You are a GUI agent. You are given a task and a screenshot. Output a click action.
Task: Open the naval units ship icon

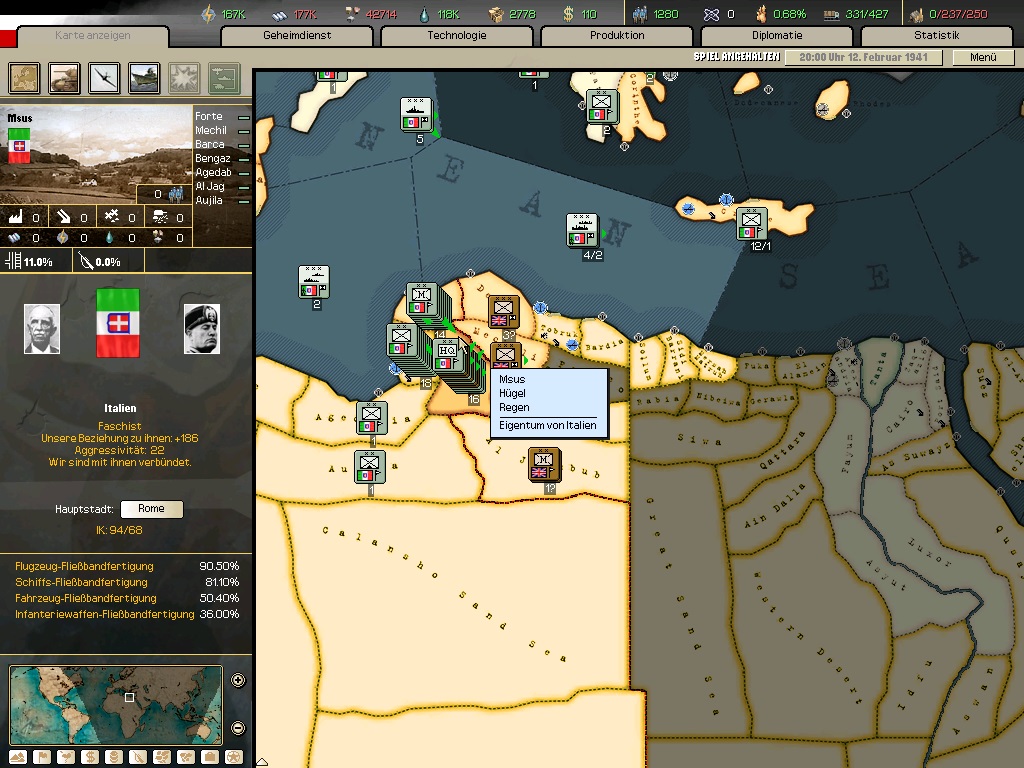[x=145, y=77]
